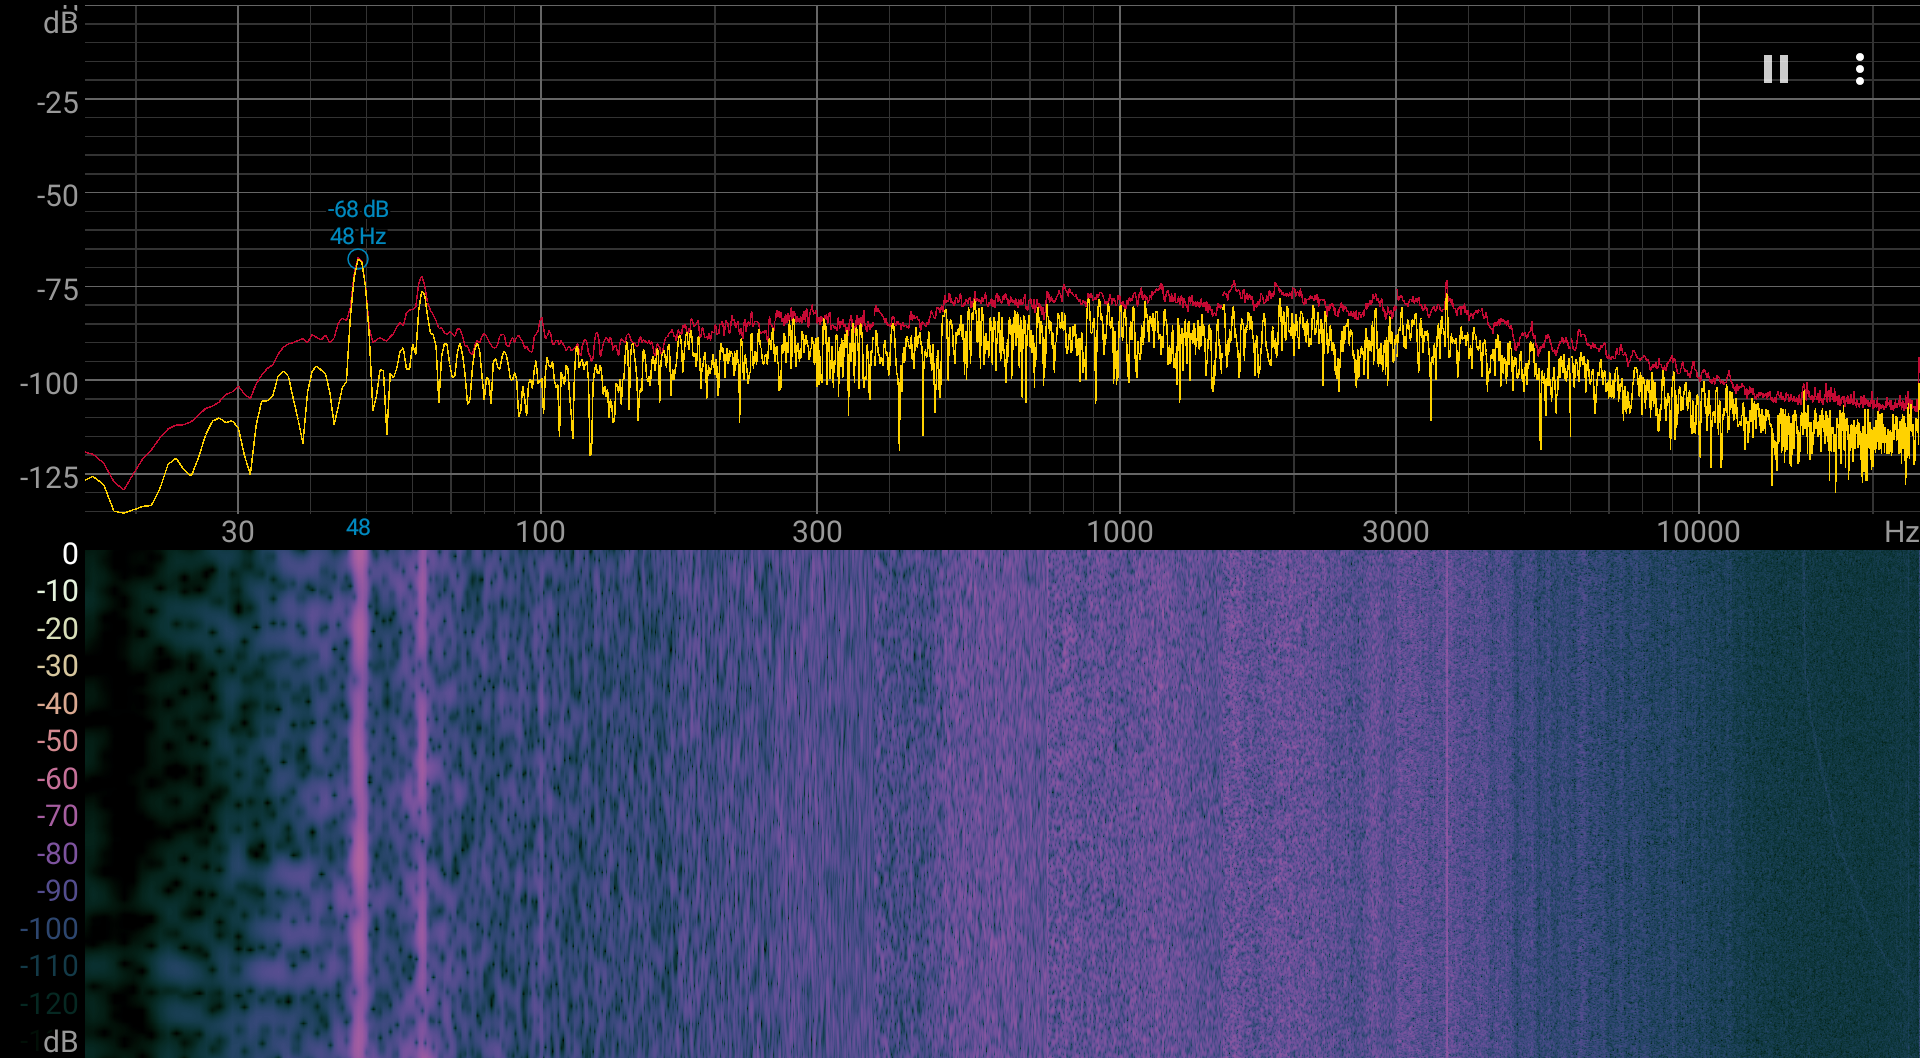Click the dB unit label above the spectrum
The height and width of the screenshot is (1058, 1920).
click(x=60, y=22)
